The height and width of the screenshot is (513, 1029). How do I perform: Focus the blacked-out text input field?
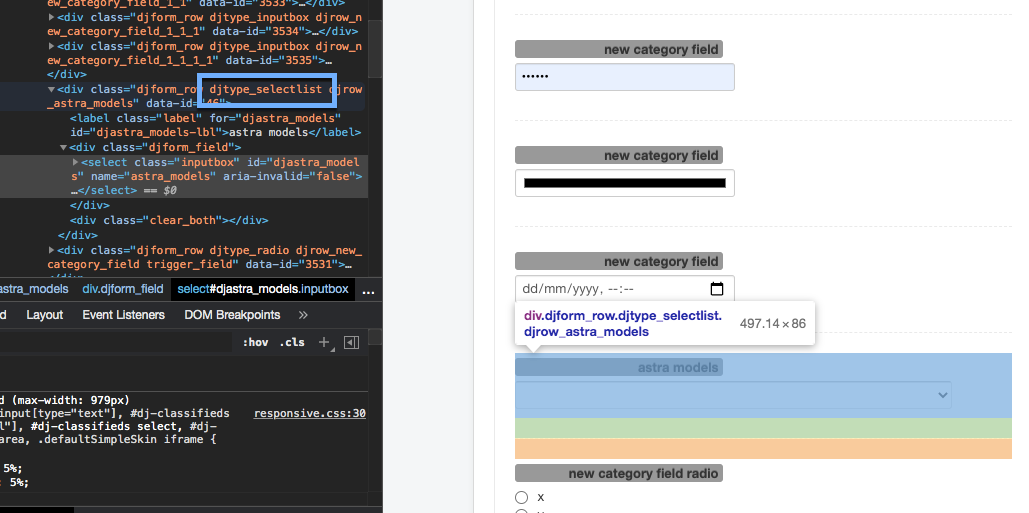pyautogui.click(x=625, y=183)
